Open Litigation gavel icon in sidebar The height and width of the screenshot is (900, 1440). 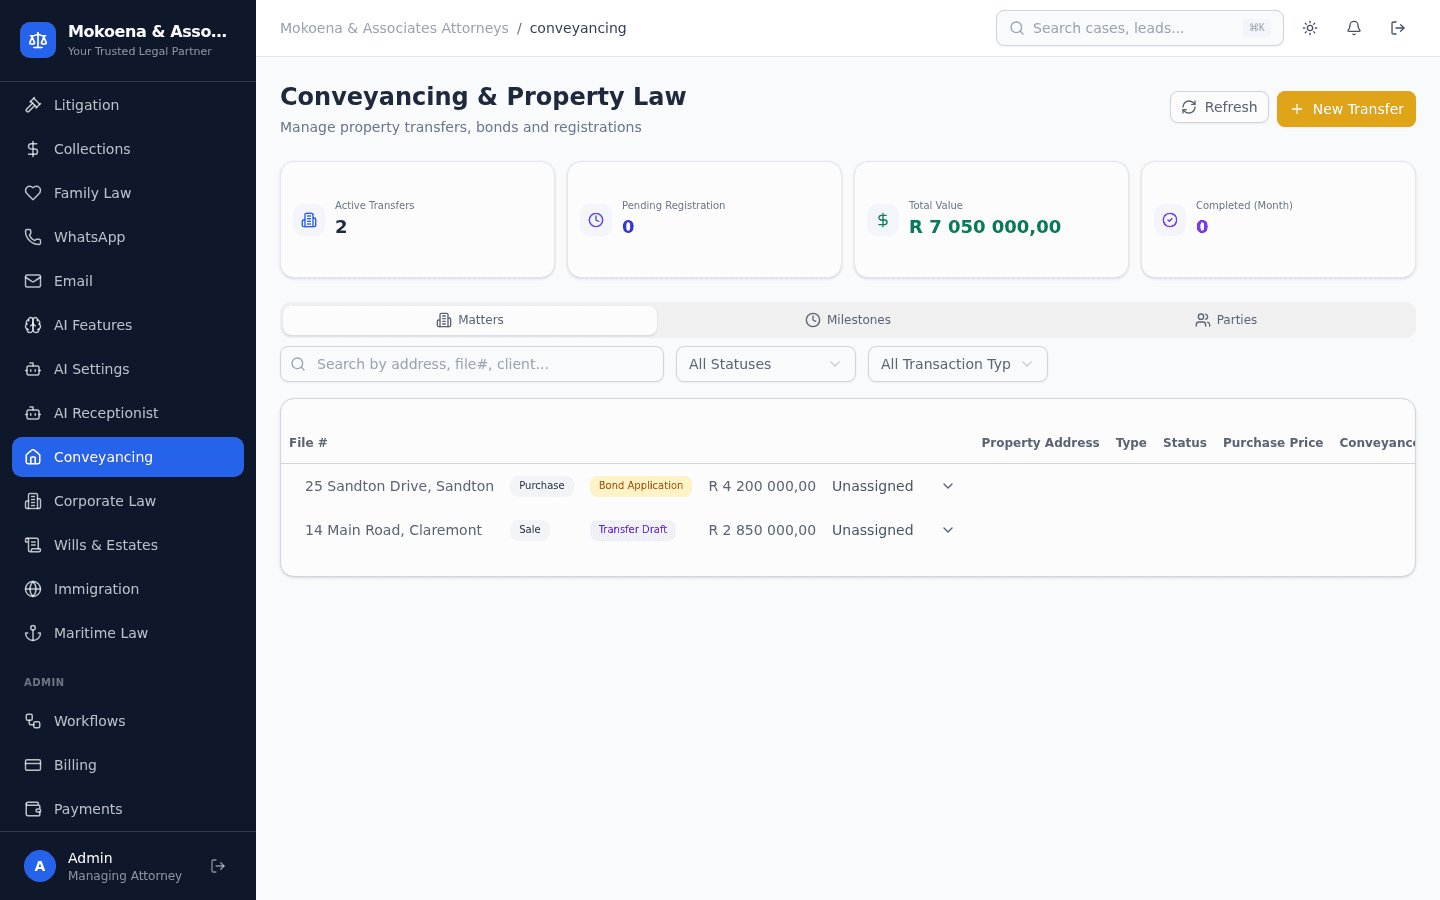click(33, 105)
